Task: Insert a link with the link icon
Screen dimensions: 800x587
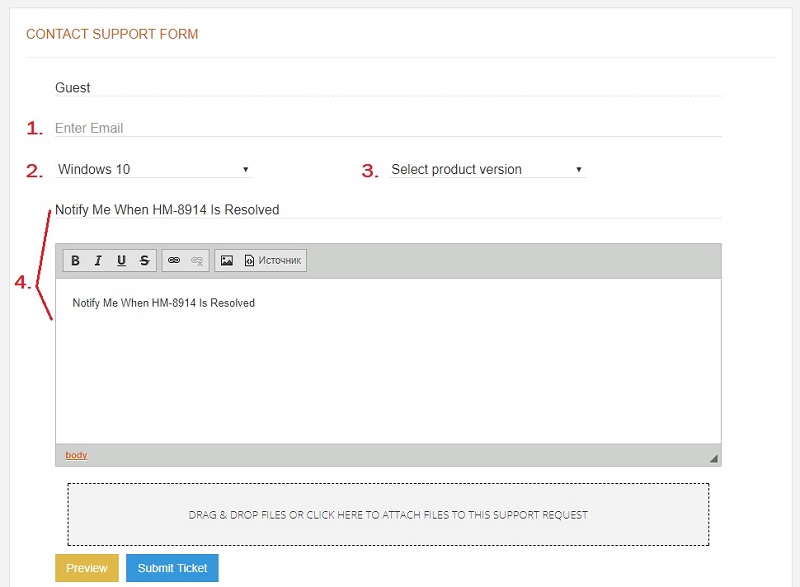Action: pos(174,261)
